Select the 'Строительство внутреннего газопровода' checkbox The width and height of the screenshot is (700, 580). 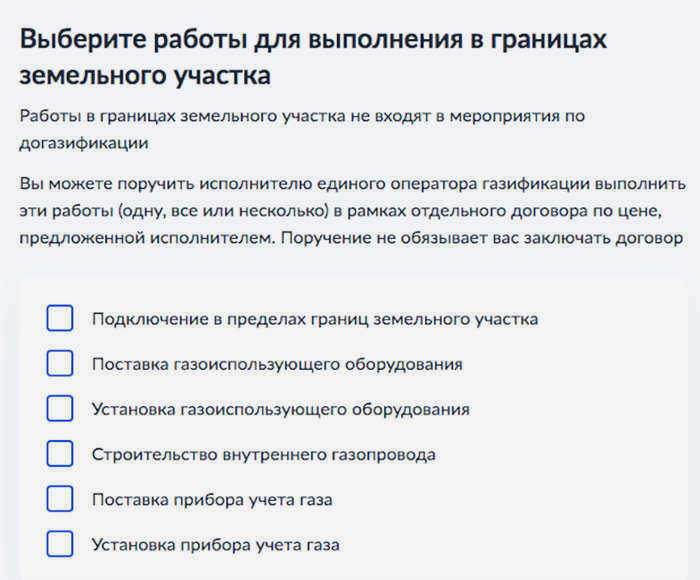click(60, 453)
